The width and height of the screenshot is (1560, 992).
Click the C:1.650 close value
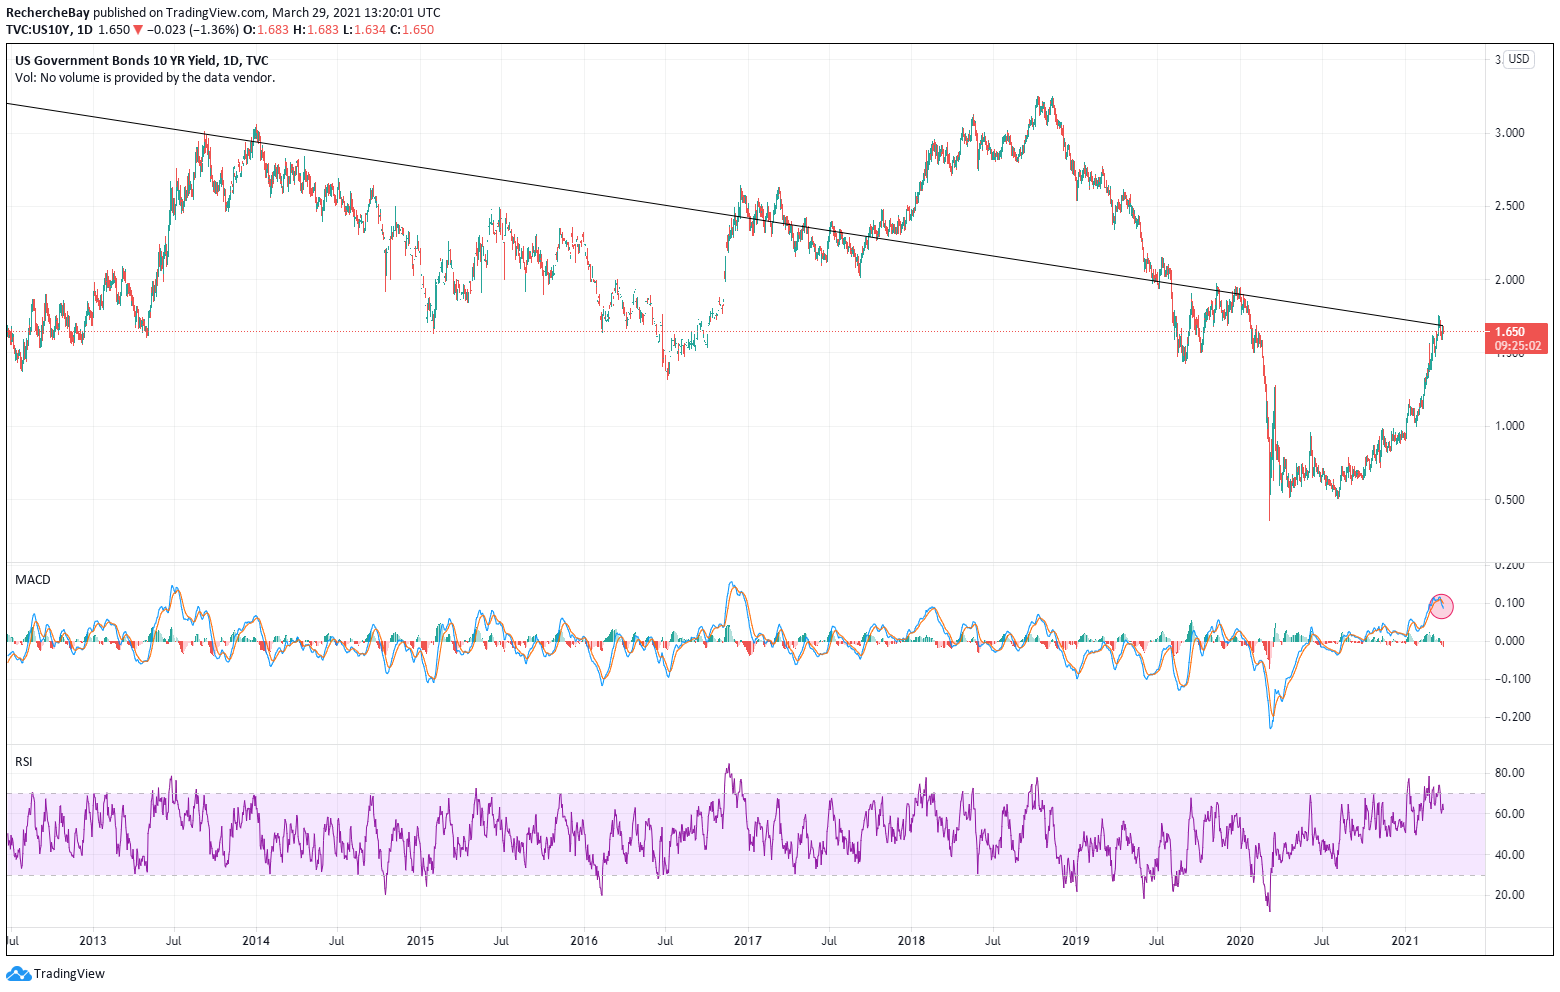point(412,30)
